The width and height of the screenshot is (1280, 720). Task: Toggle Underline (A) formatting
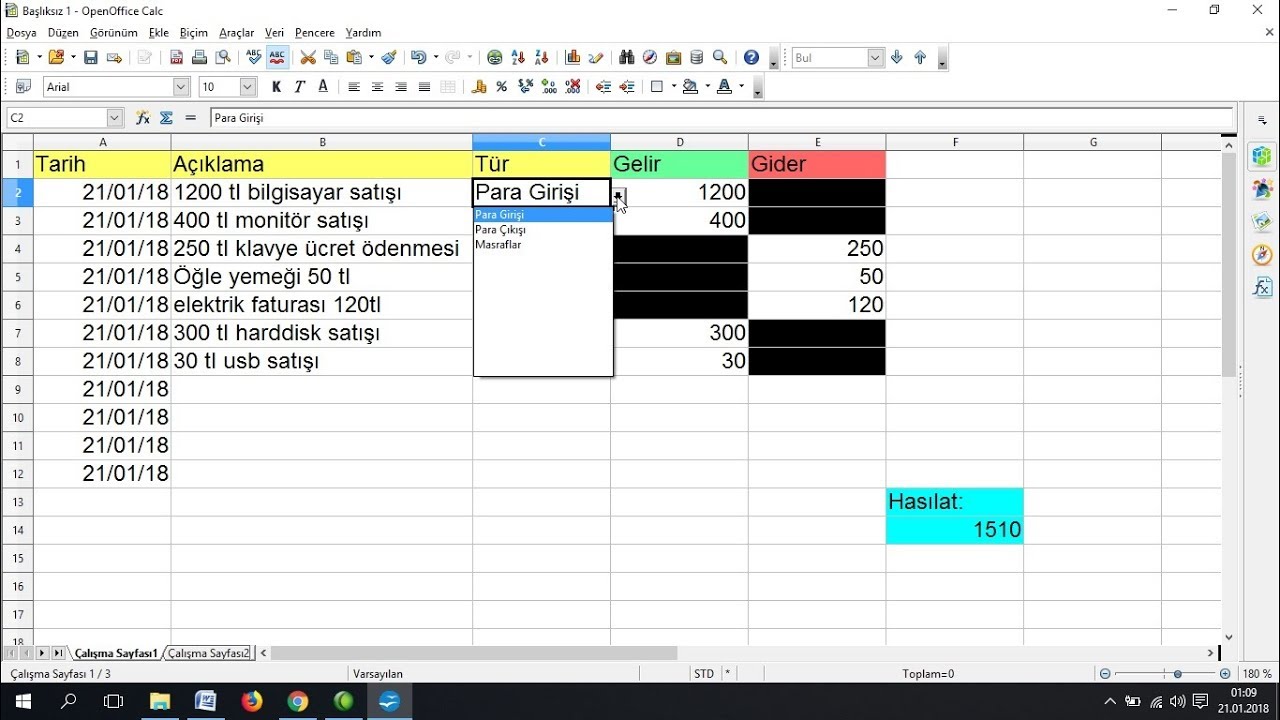[x=323, y=87]
